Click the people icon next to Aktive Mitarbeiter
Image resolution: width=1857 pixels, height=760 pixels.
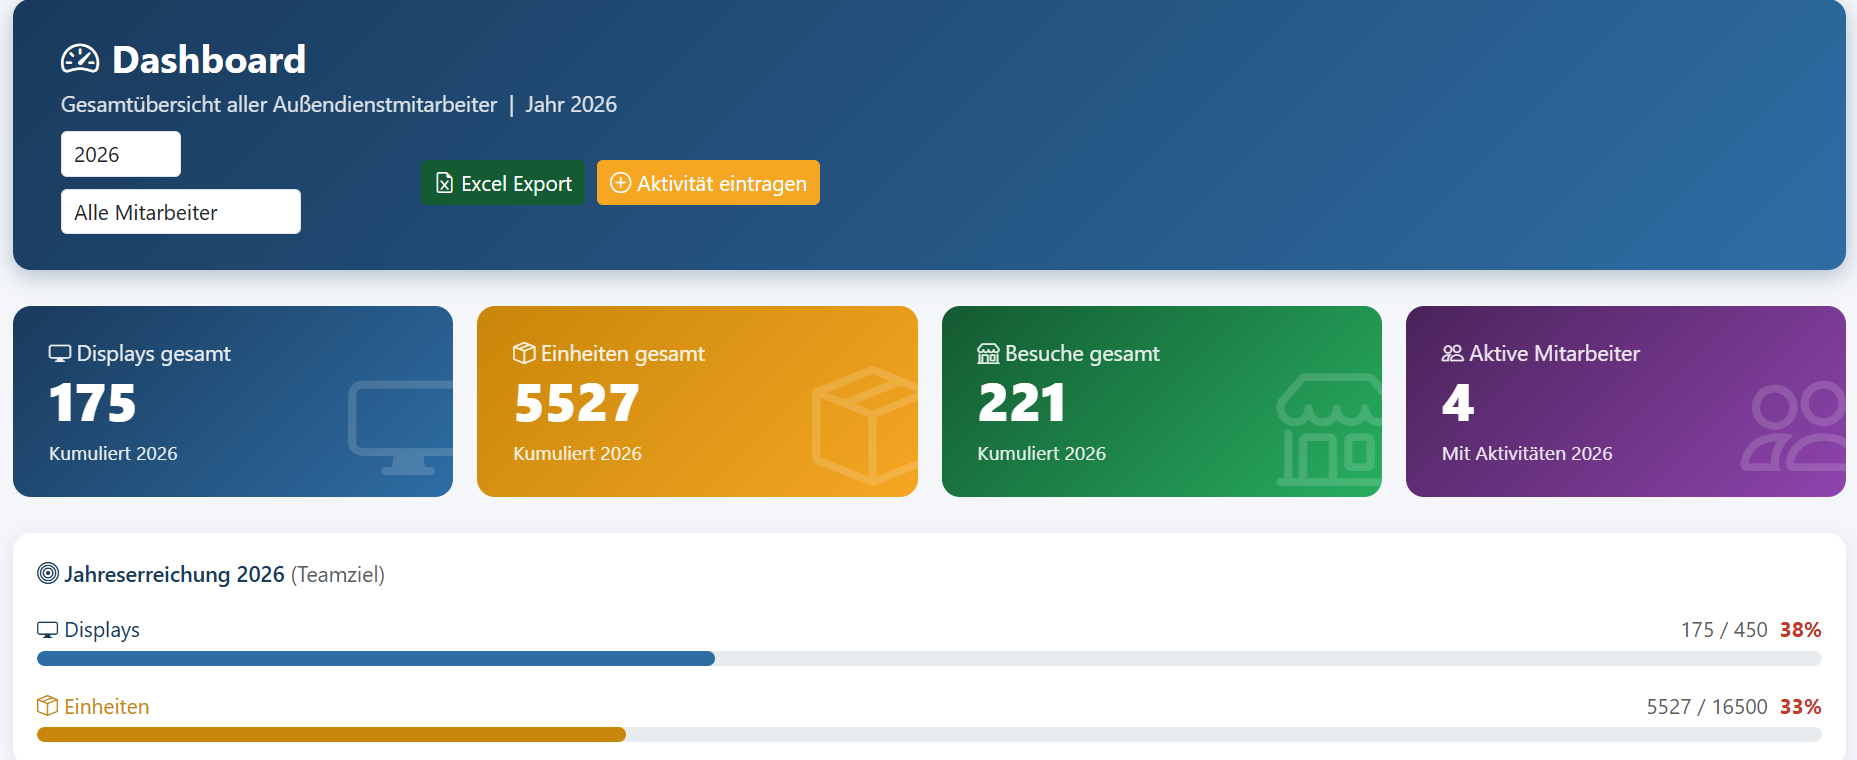tap(1452, 354)
